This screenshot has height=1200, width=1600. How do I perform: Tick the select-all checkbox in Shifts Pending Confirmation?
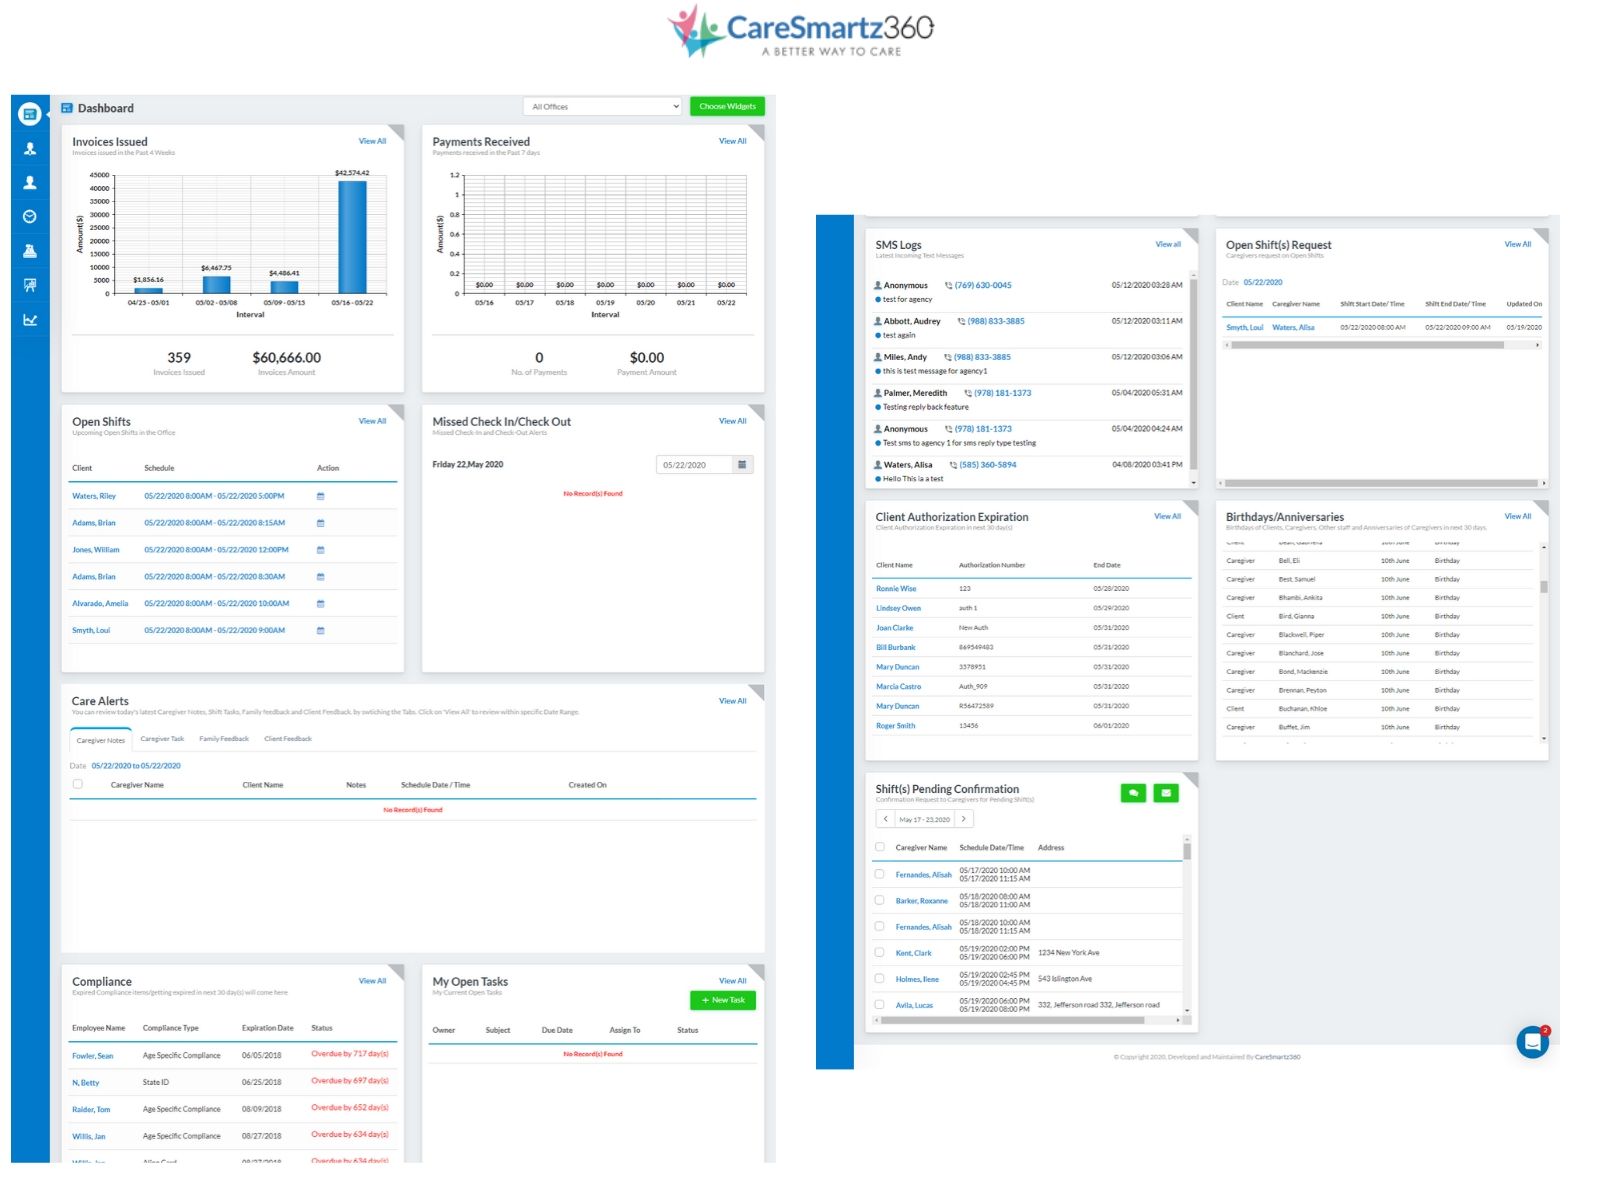(879, 846)
